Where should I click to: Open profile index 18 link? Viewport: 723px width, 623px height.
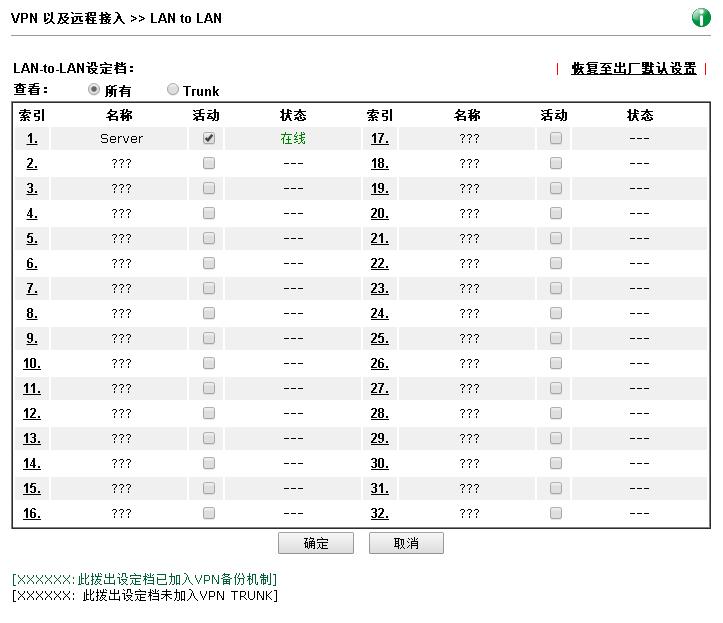(x=379, y=163)
